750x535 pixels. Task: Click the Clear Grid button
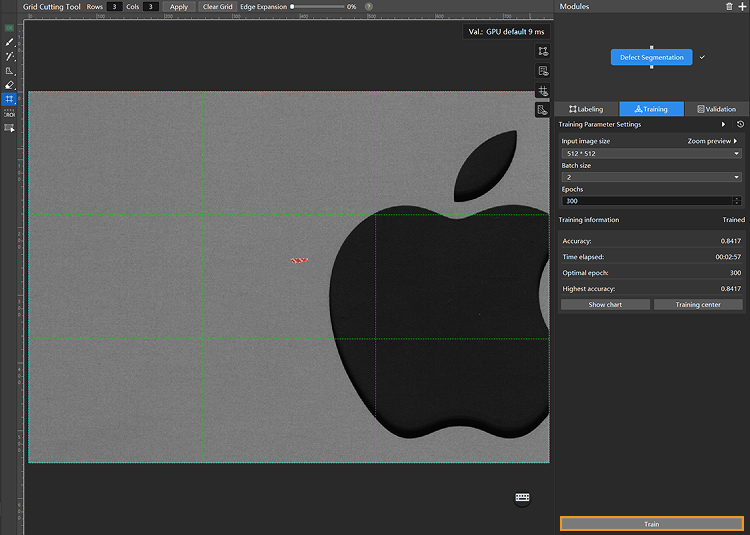click(x=218, y=7)
